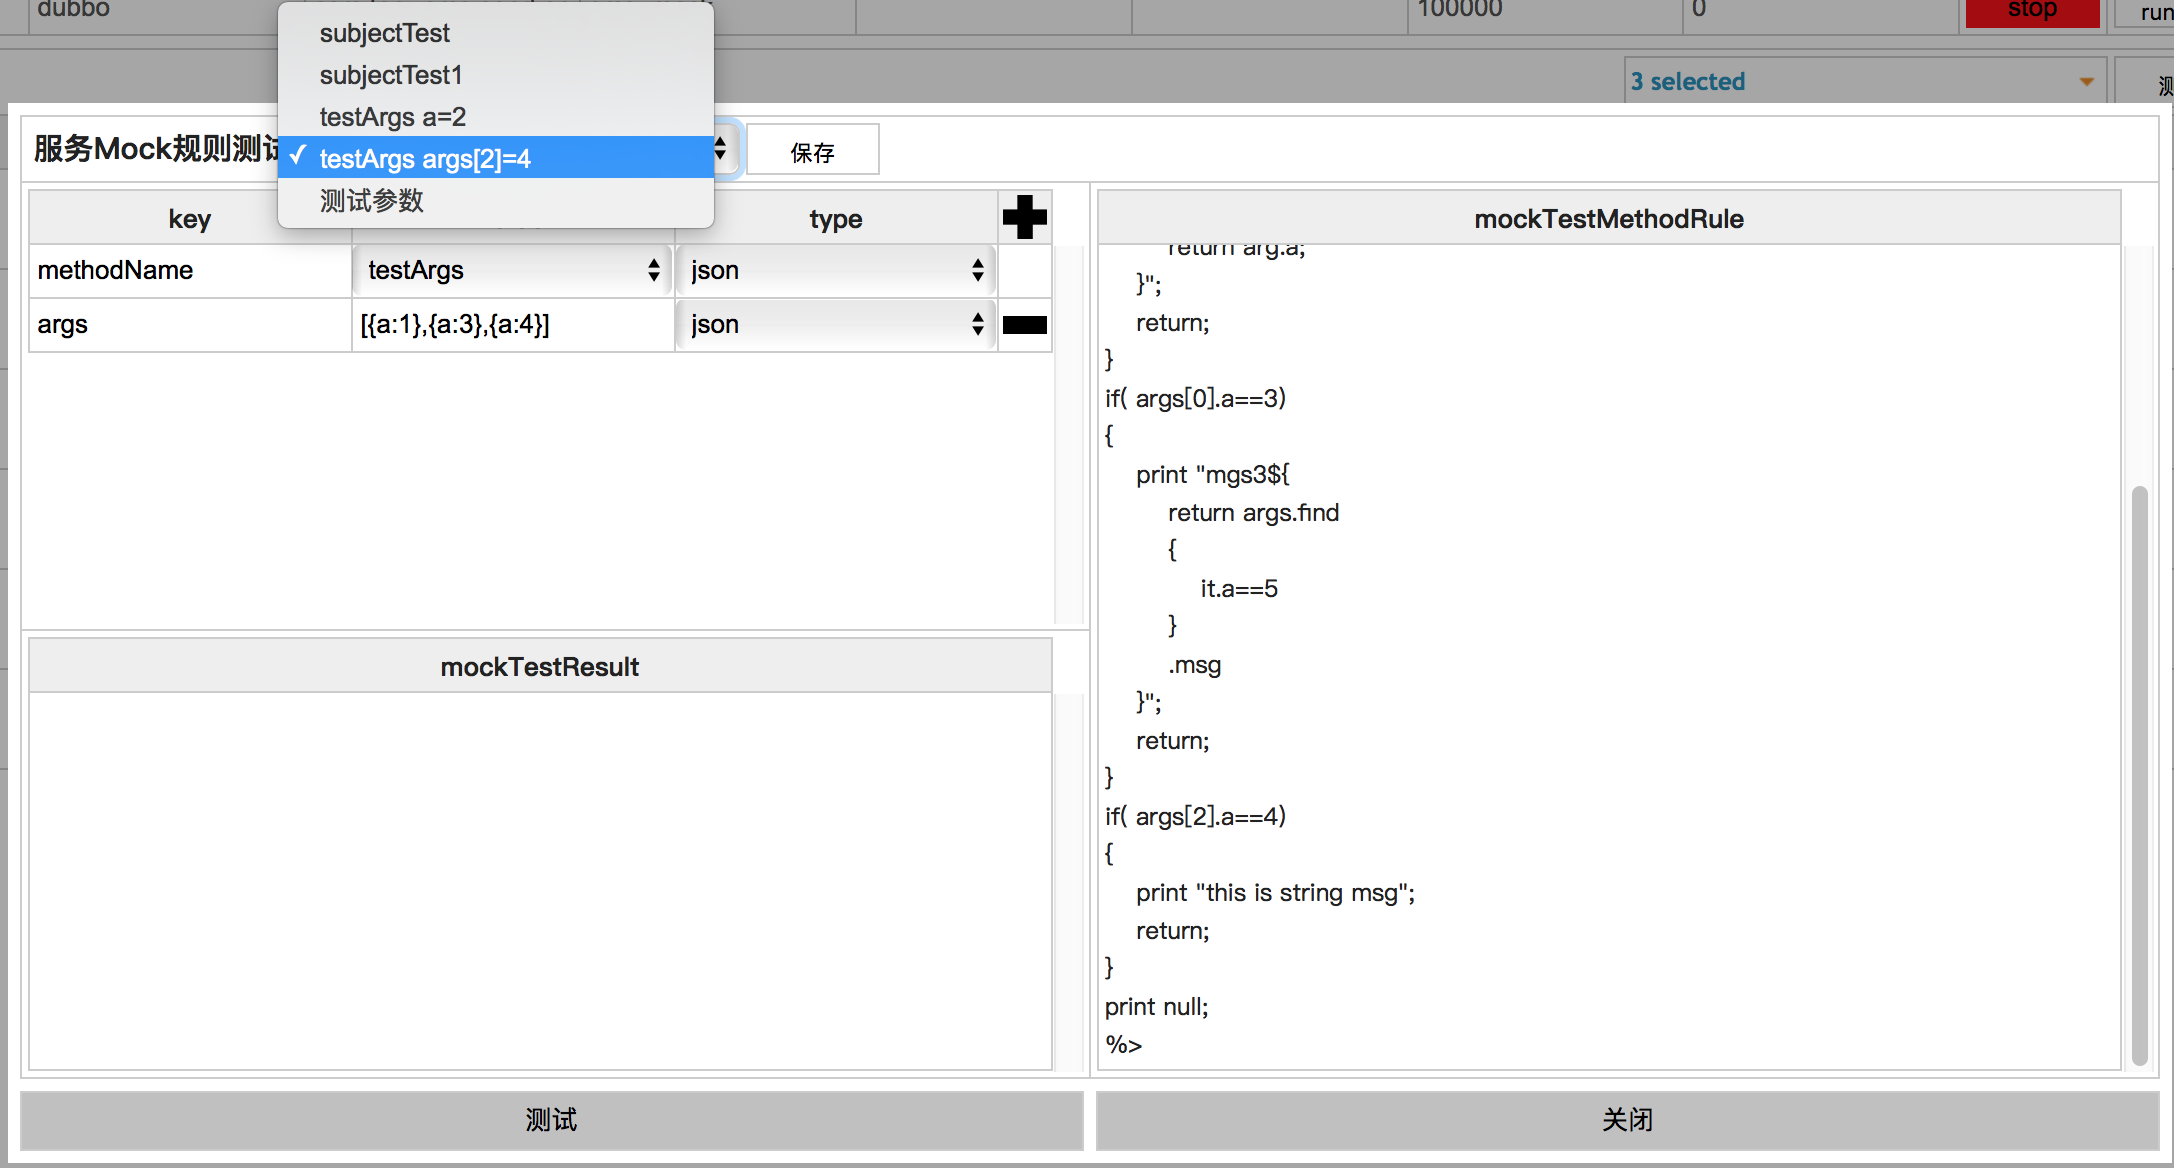Click the black plus add-row icon

click(1024, 217)
